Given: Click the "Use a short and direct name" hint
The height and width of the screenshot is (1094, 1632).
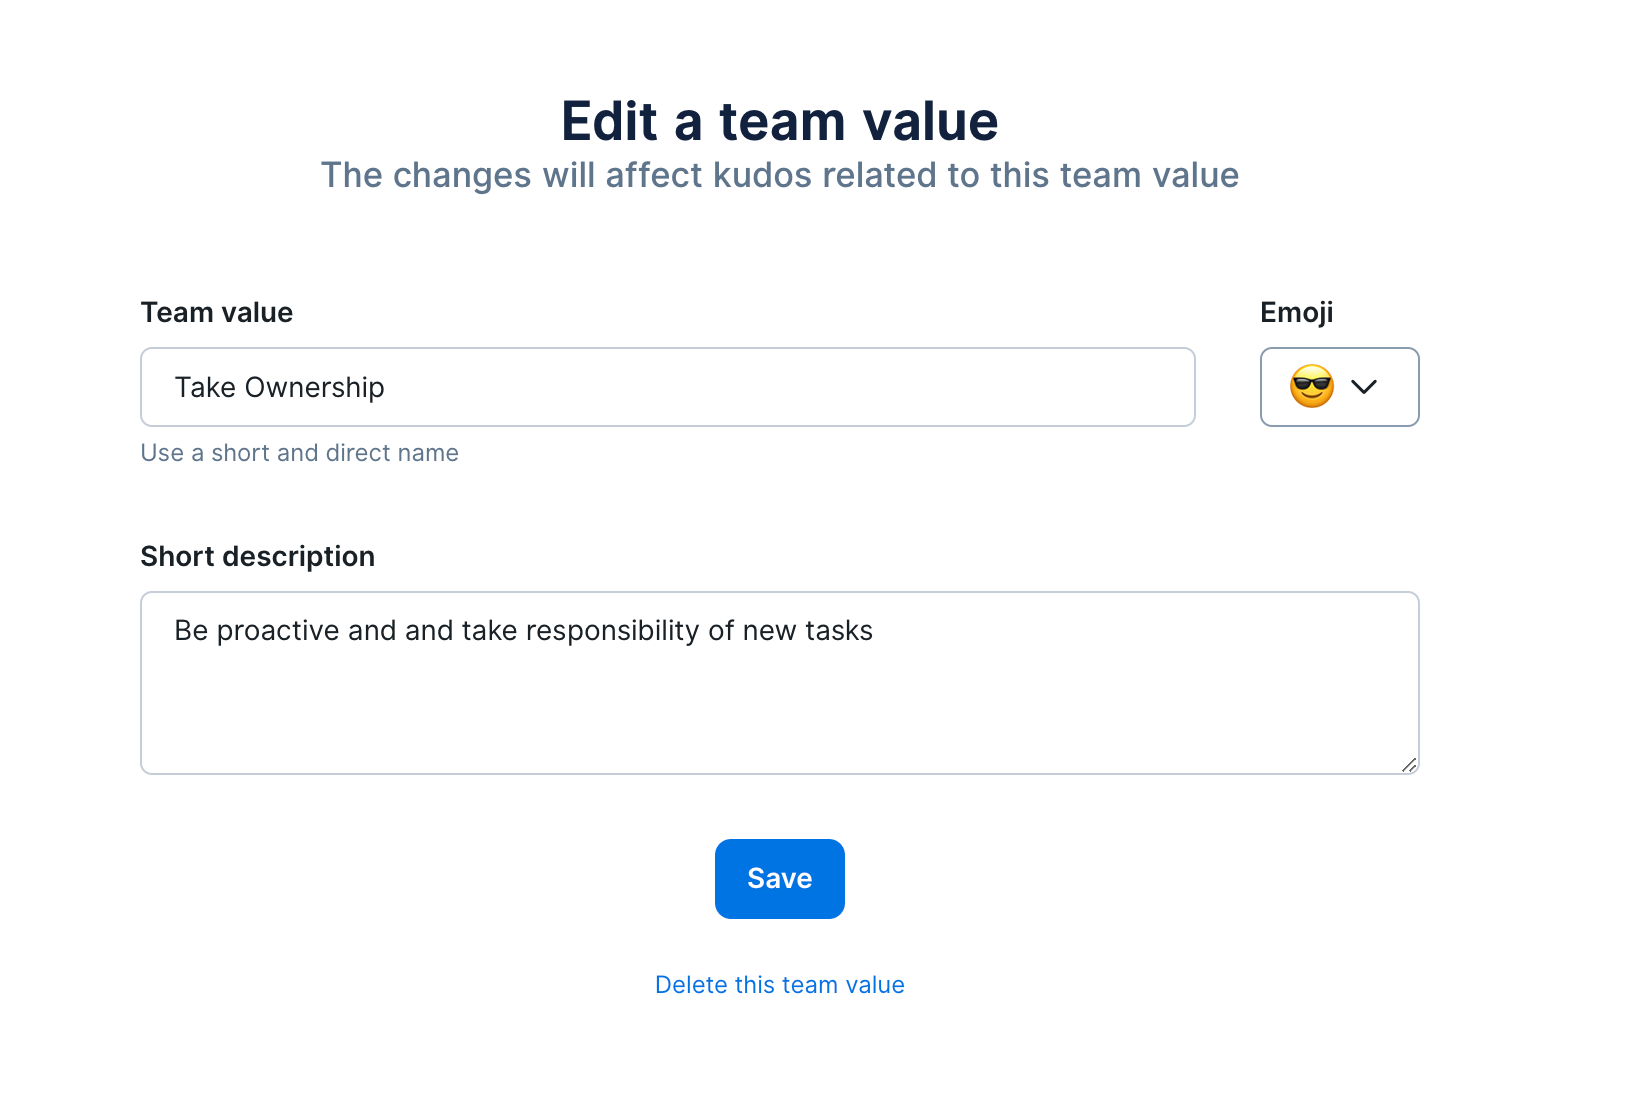Looking at the screenshot, I should tap(299, 453).
